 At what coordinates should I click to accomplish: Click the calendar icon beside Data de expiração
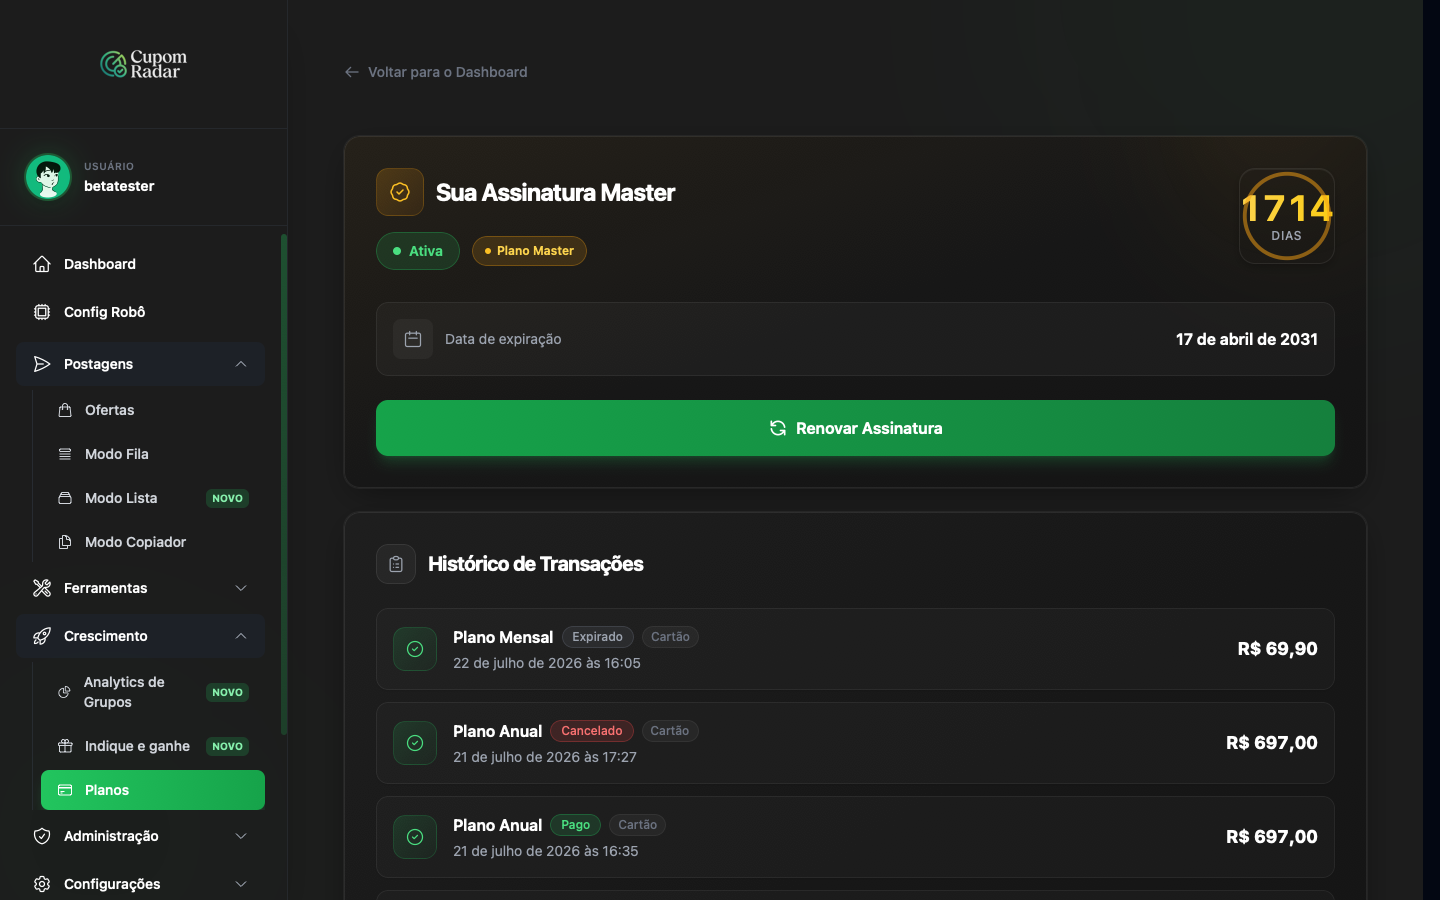coord(413,339)
